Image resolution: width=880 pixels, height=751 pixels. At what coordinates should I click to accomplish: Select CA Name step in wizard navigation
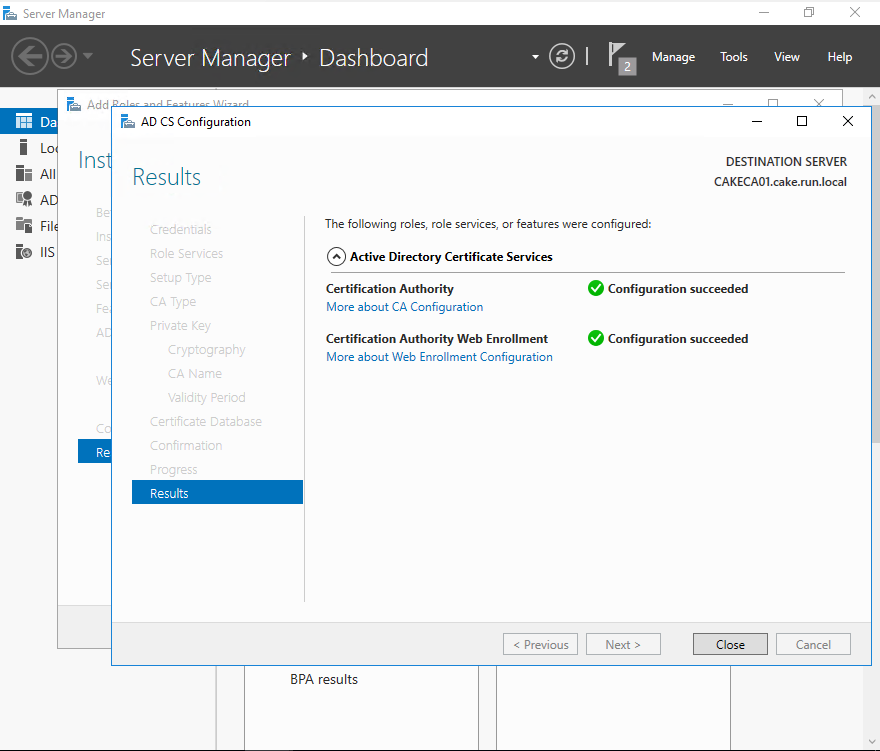pyautogui.click(x=194, y=373)
